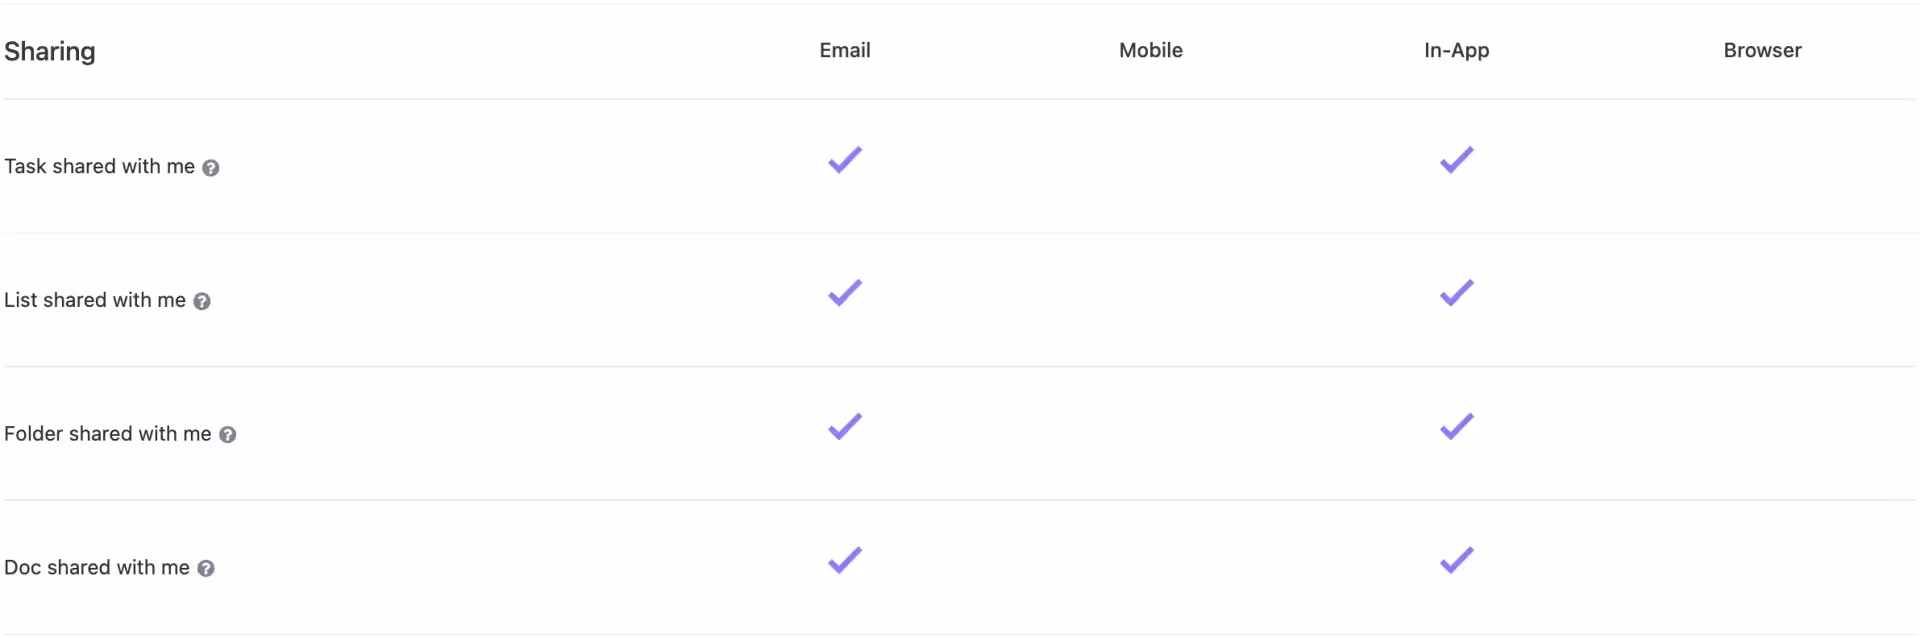
Task: Click the help icon beside "List shared with me"
Action: (202, 301)
